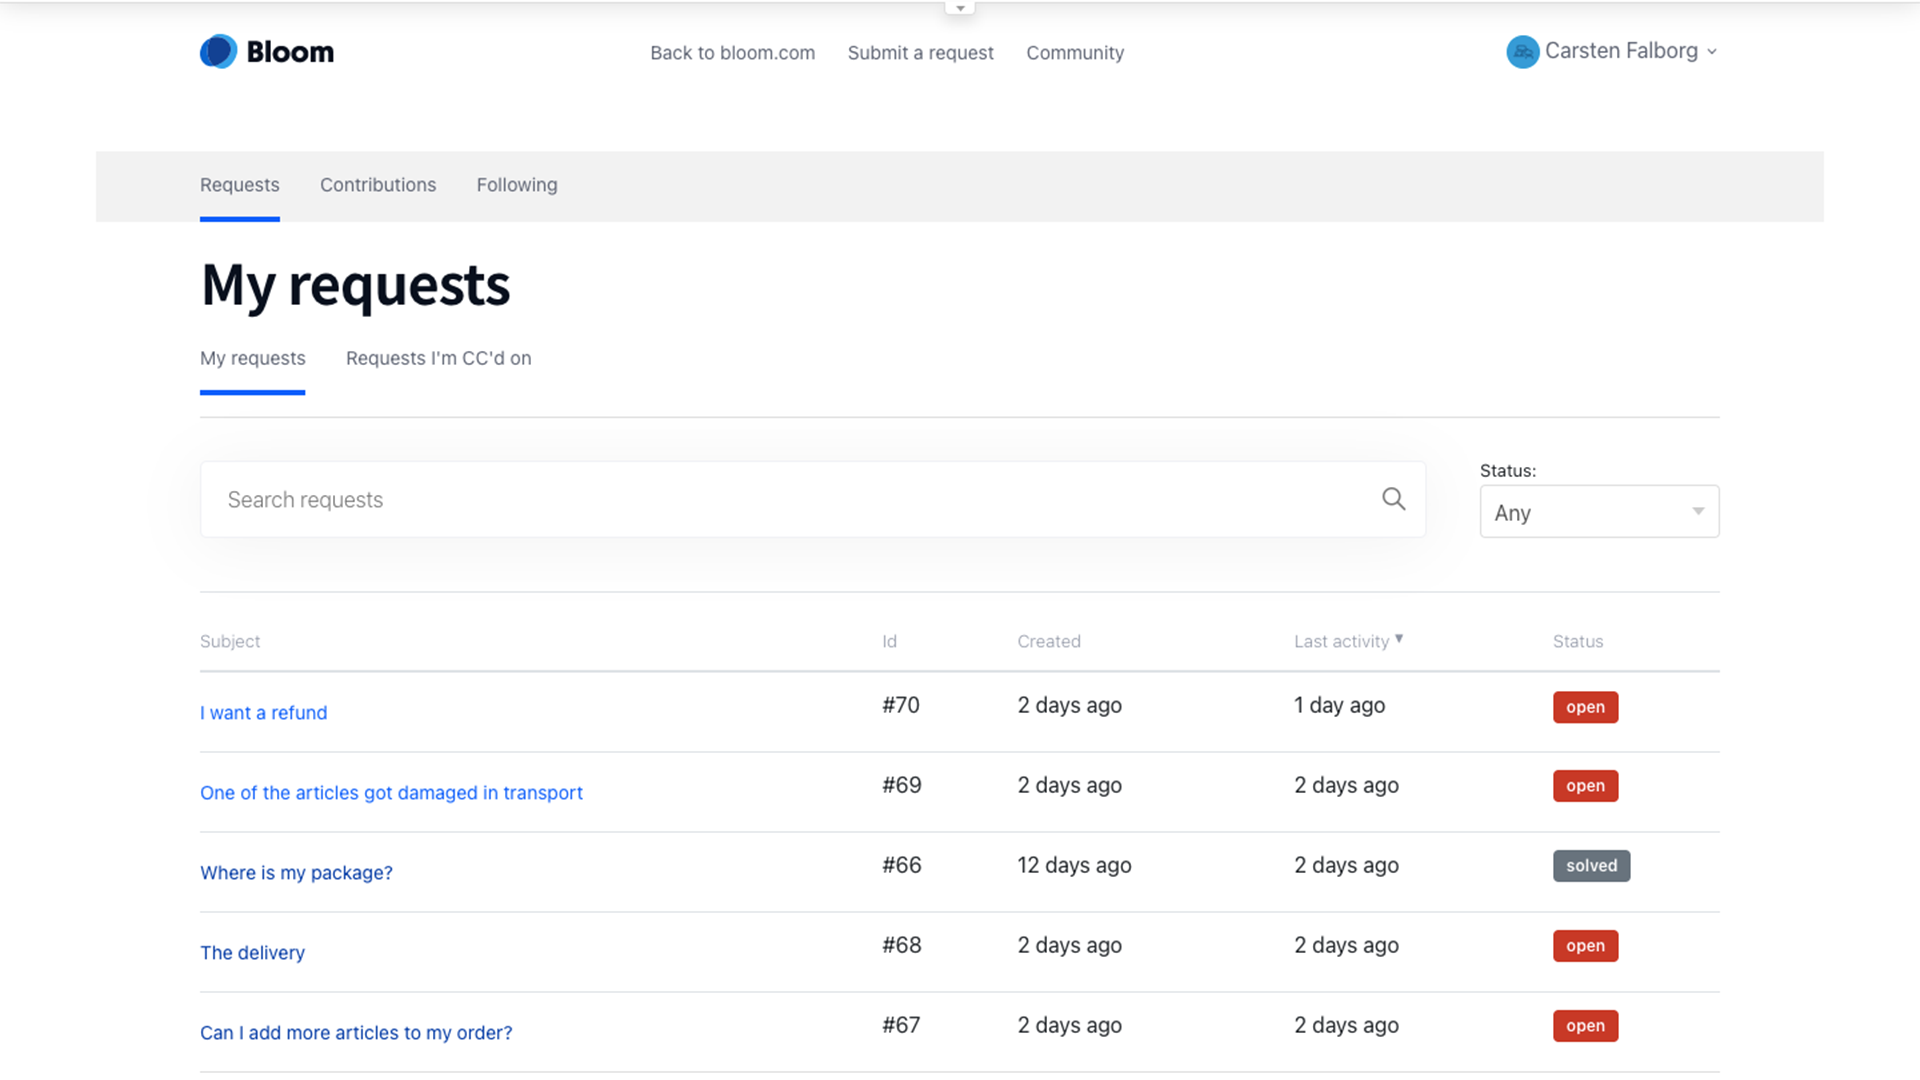This screenshot has height=1080, width=1920.
Task: Expand the Carsten Falborg user menu chevron
Action: pos(1712,52)
